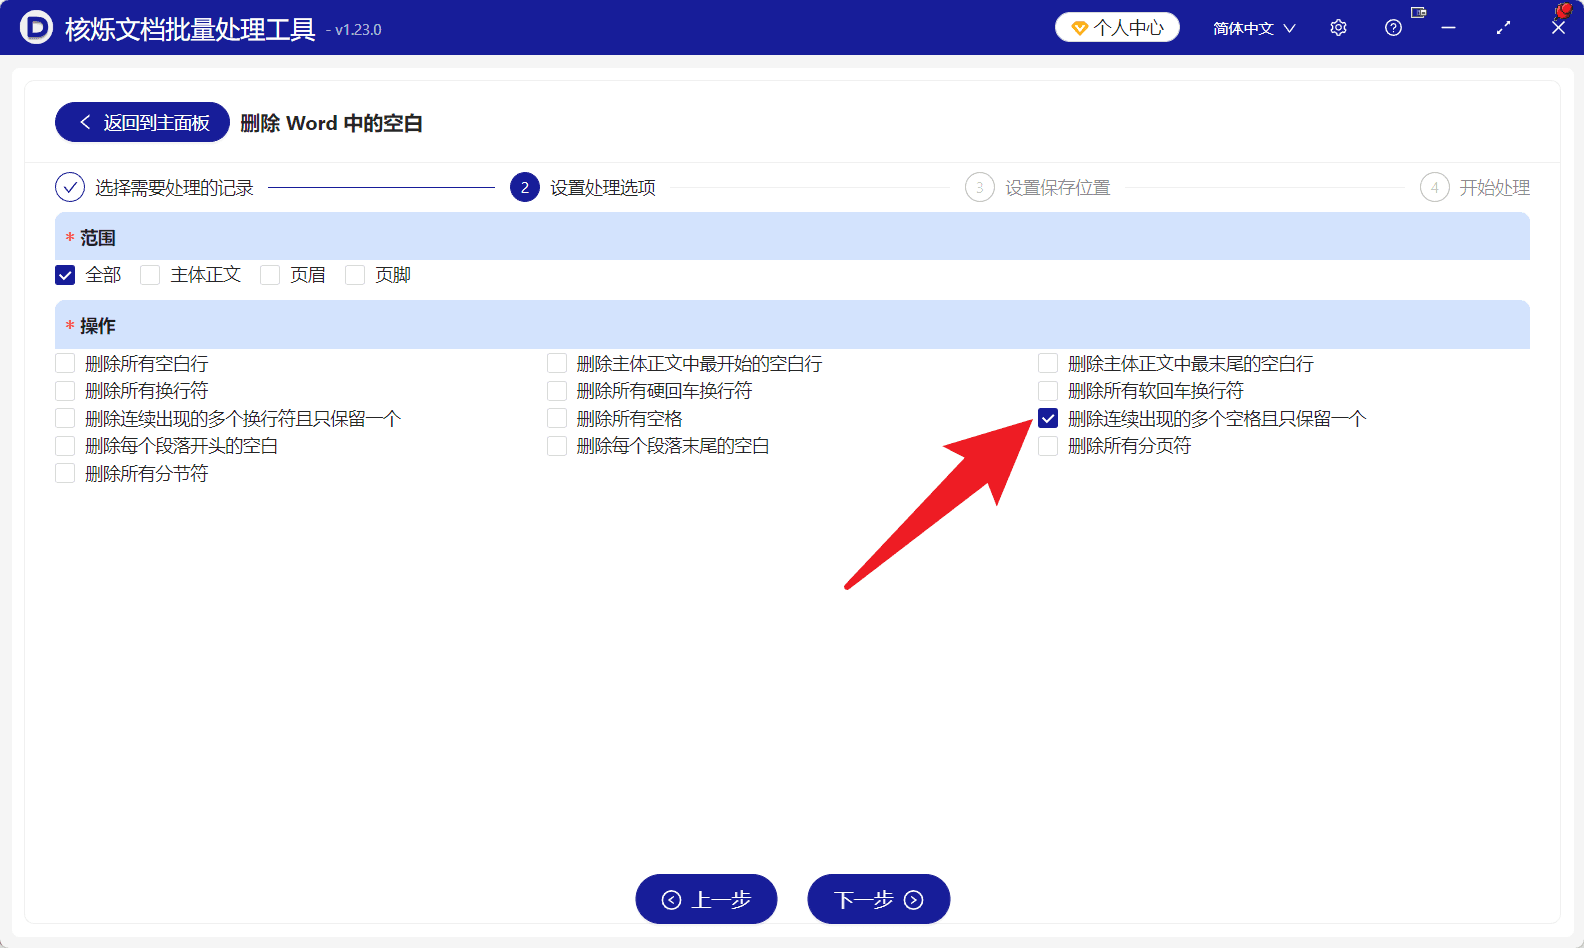Click the 下一步 next step button
The width and height of the screenshot is (1584, 948).
click(878, 899)
